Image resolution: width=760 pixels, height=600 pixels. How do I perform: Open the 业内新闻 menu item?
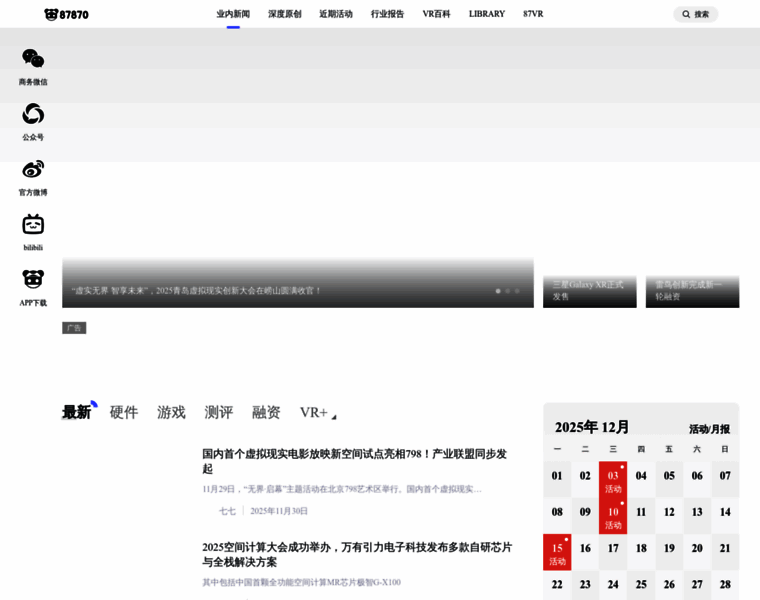pos(233,14)
